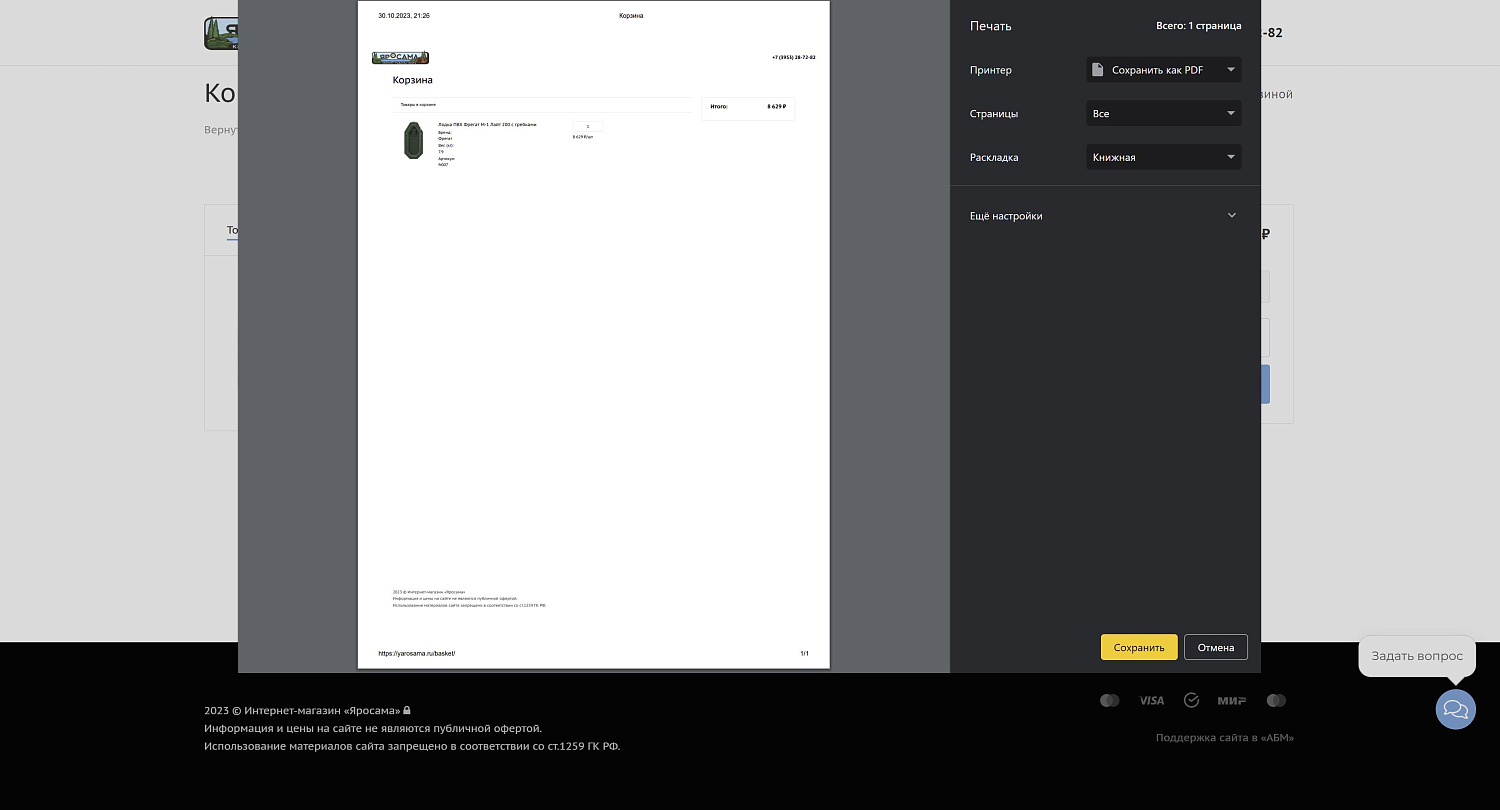The height and width of the screenshot is (810, 1500).
Task: Click the document icon in the Принтер field
Action: coord(1098,70)
